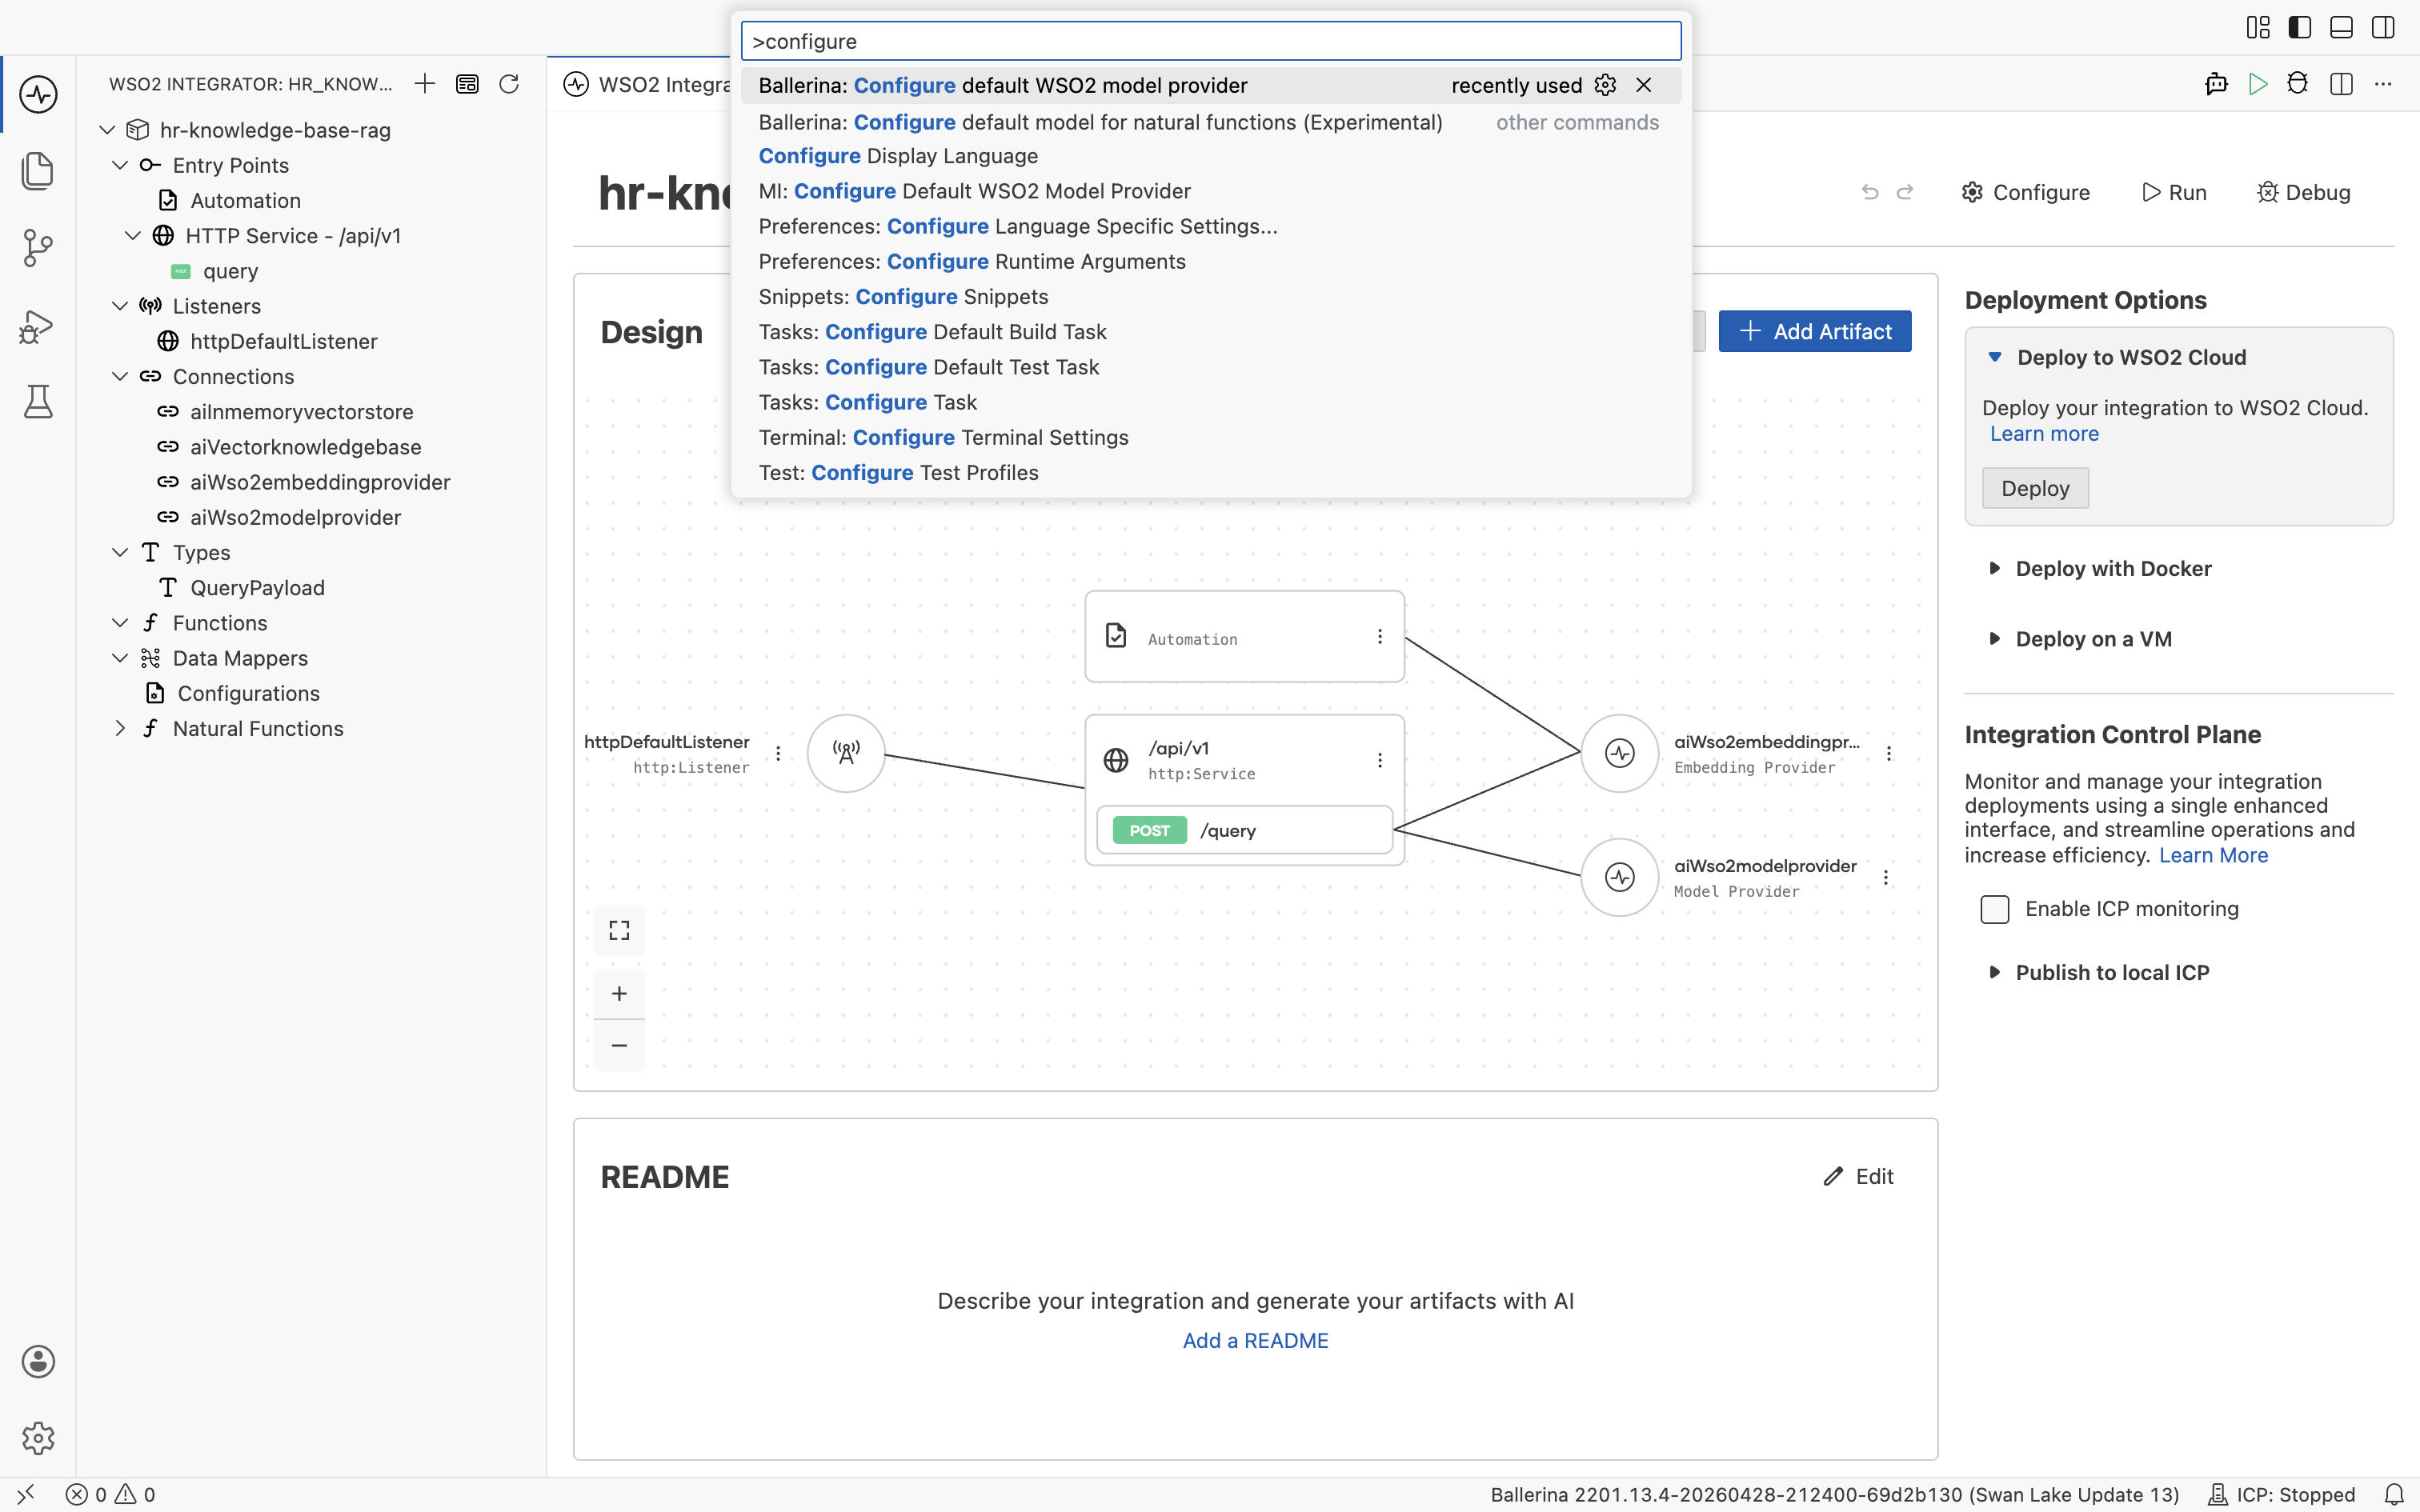This screenshot has width=2420, height=1512.
Task: Click the Add a README link
Action: tap(1255, 1340)
